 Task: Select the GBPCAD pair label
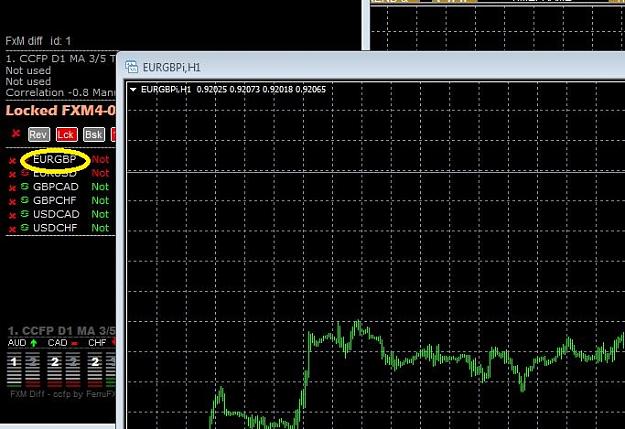click(x=56, y=187)
